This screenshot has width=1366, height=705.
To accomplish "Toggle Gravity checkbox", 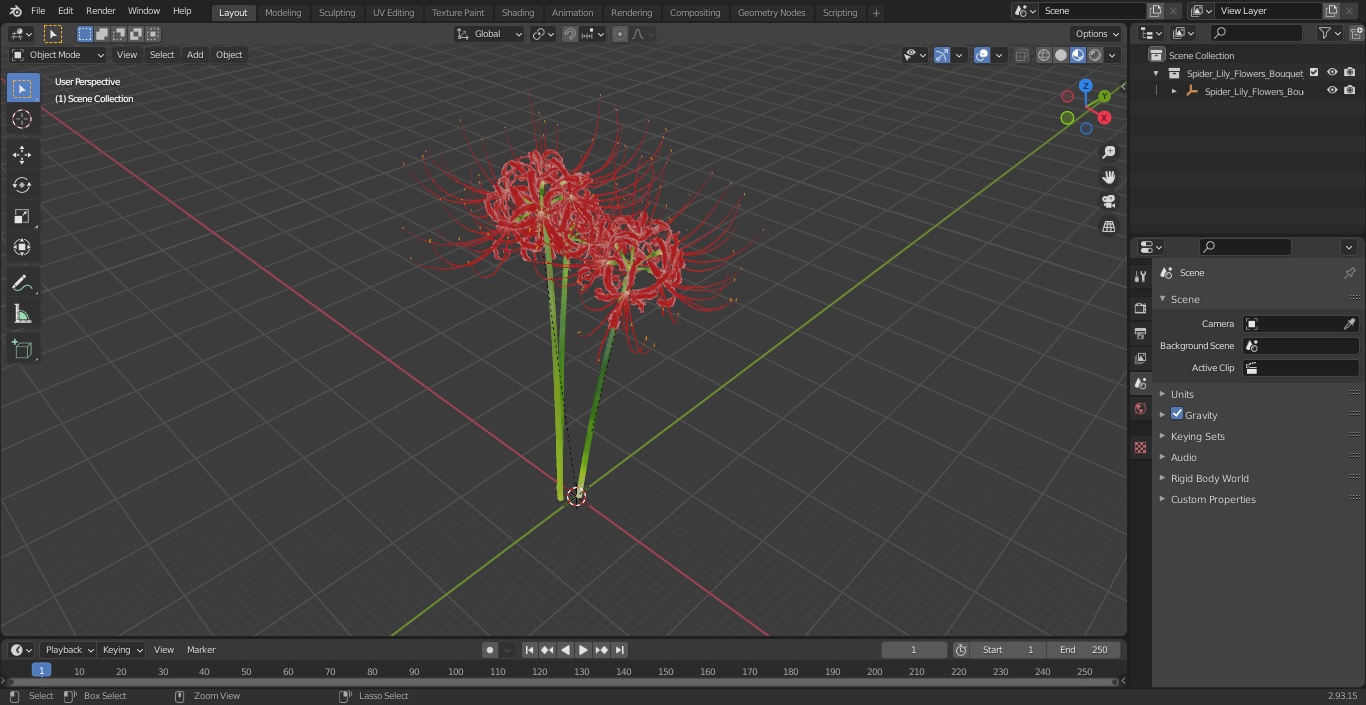I will 1177,414.
